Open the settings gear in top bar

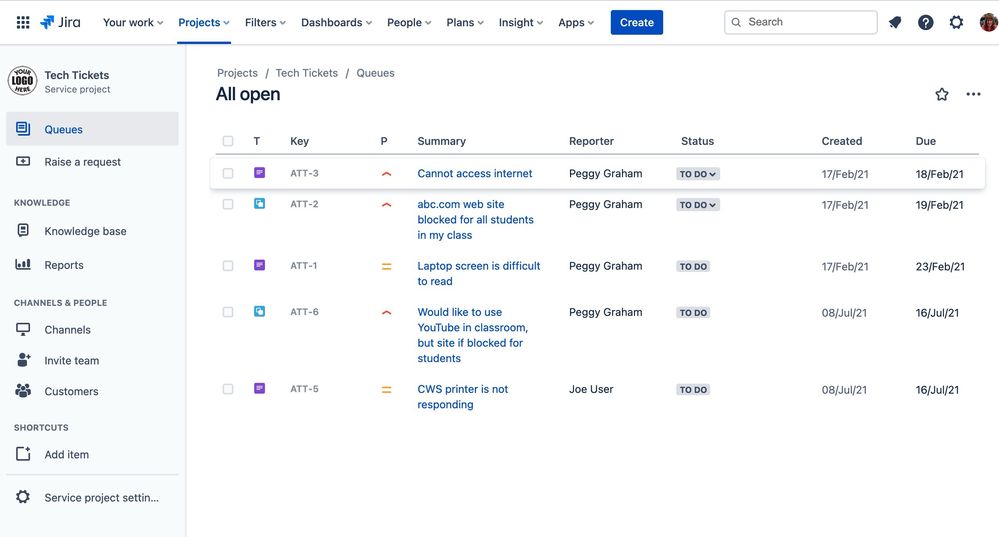(x=956, y=22)
